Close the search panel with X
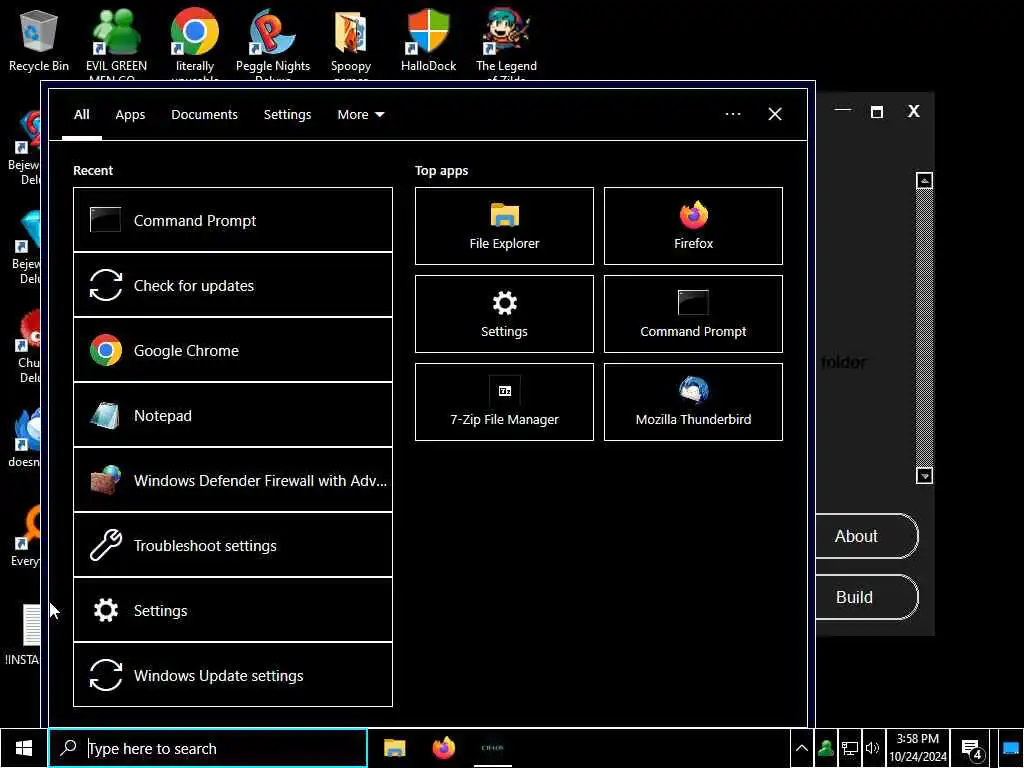Image resolution: width=1024 pixels, height=768 pixels. [775, 114]
